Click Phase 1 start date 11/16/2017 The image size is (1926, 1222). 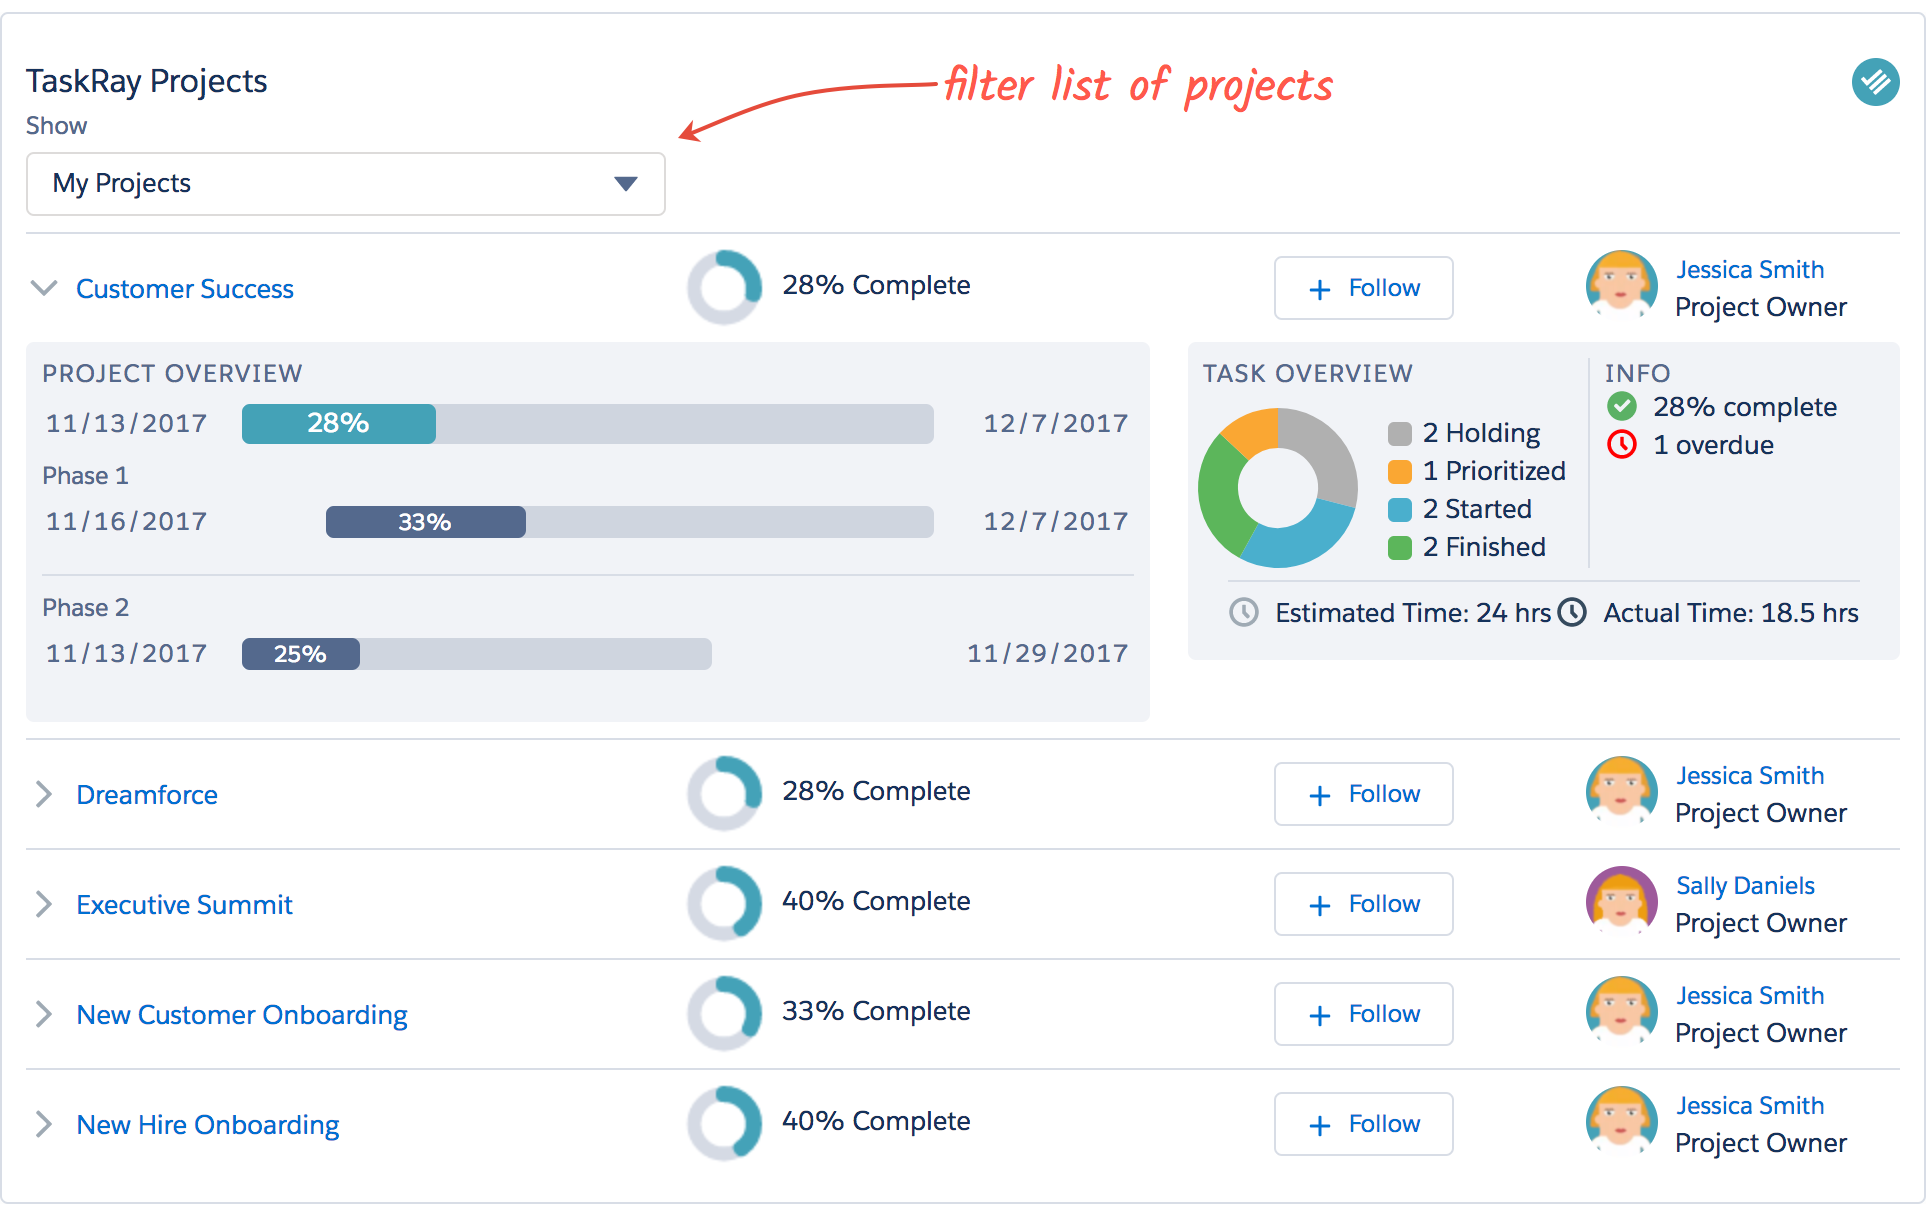(126, 522)
